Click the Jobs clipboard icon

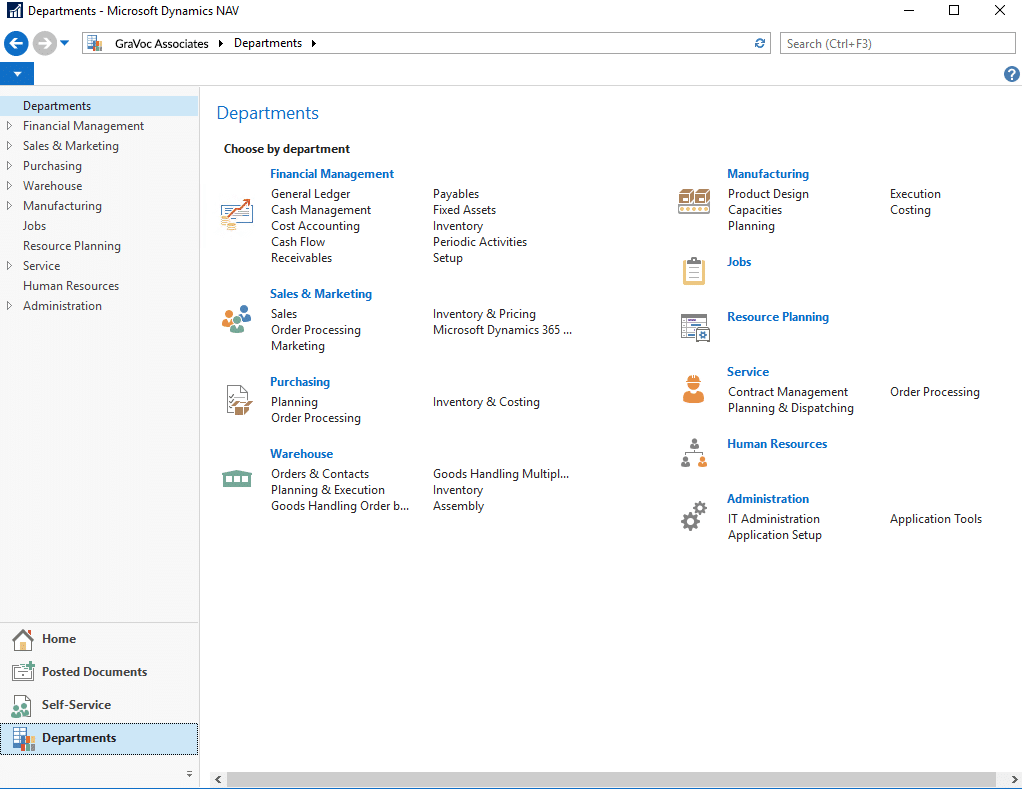pos(694,271)
